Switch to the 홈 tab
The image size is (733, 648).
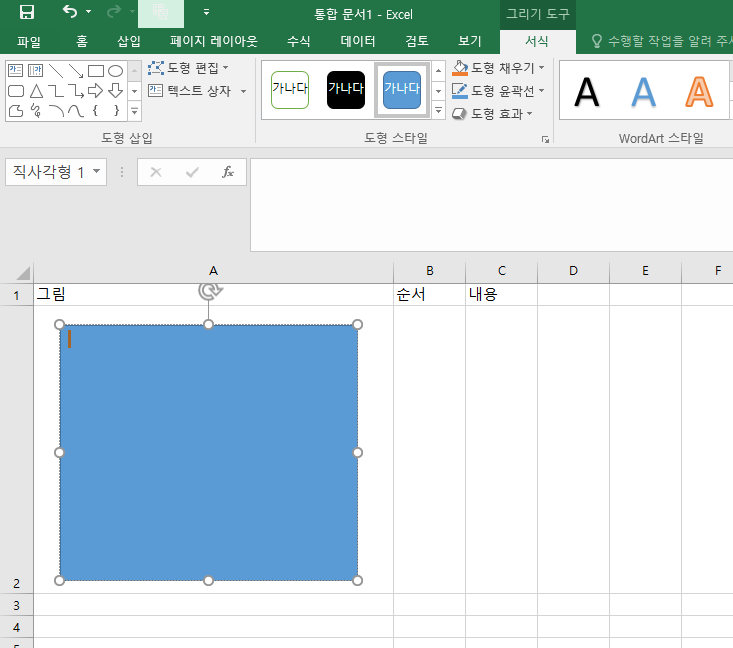click(x=82, y=42)
